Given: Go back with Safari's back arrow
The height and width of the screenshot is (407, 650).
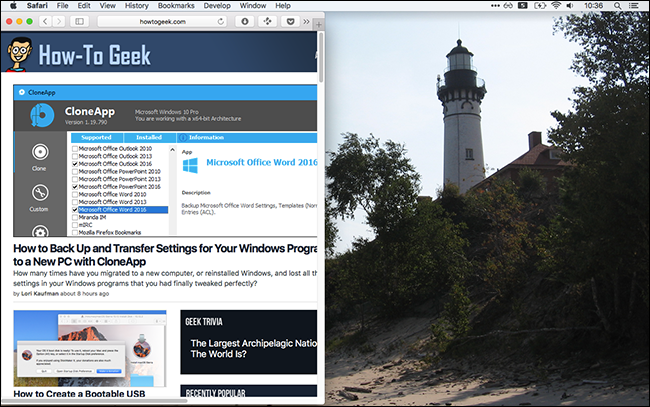Looking at the screenshot, I should pos(46,21).
